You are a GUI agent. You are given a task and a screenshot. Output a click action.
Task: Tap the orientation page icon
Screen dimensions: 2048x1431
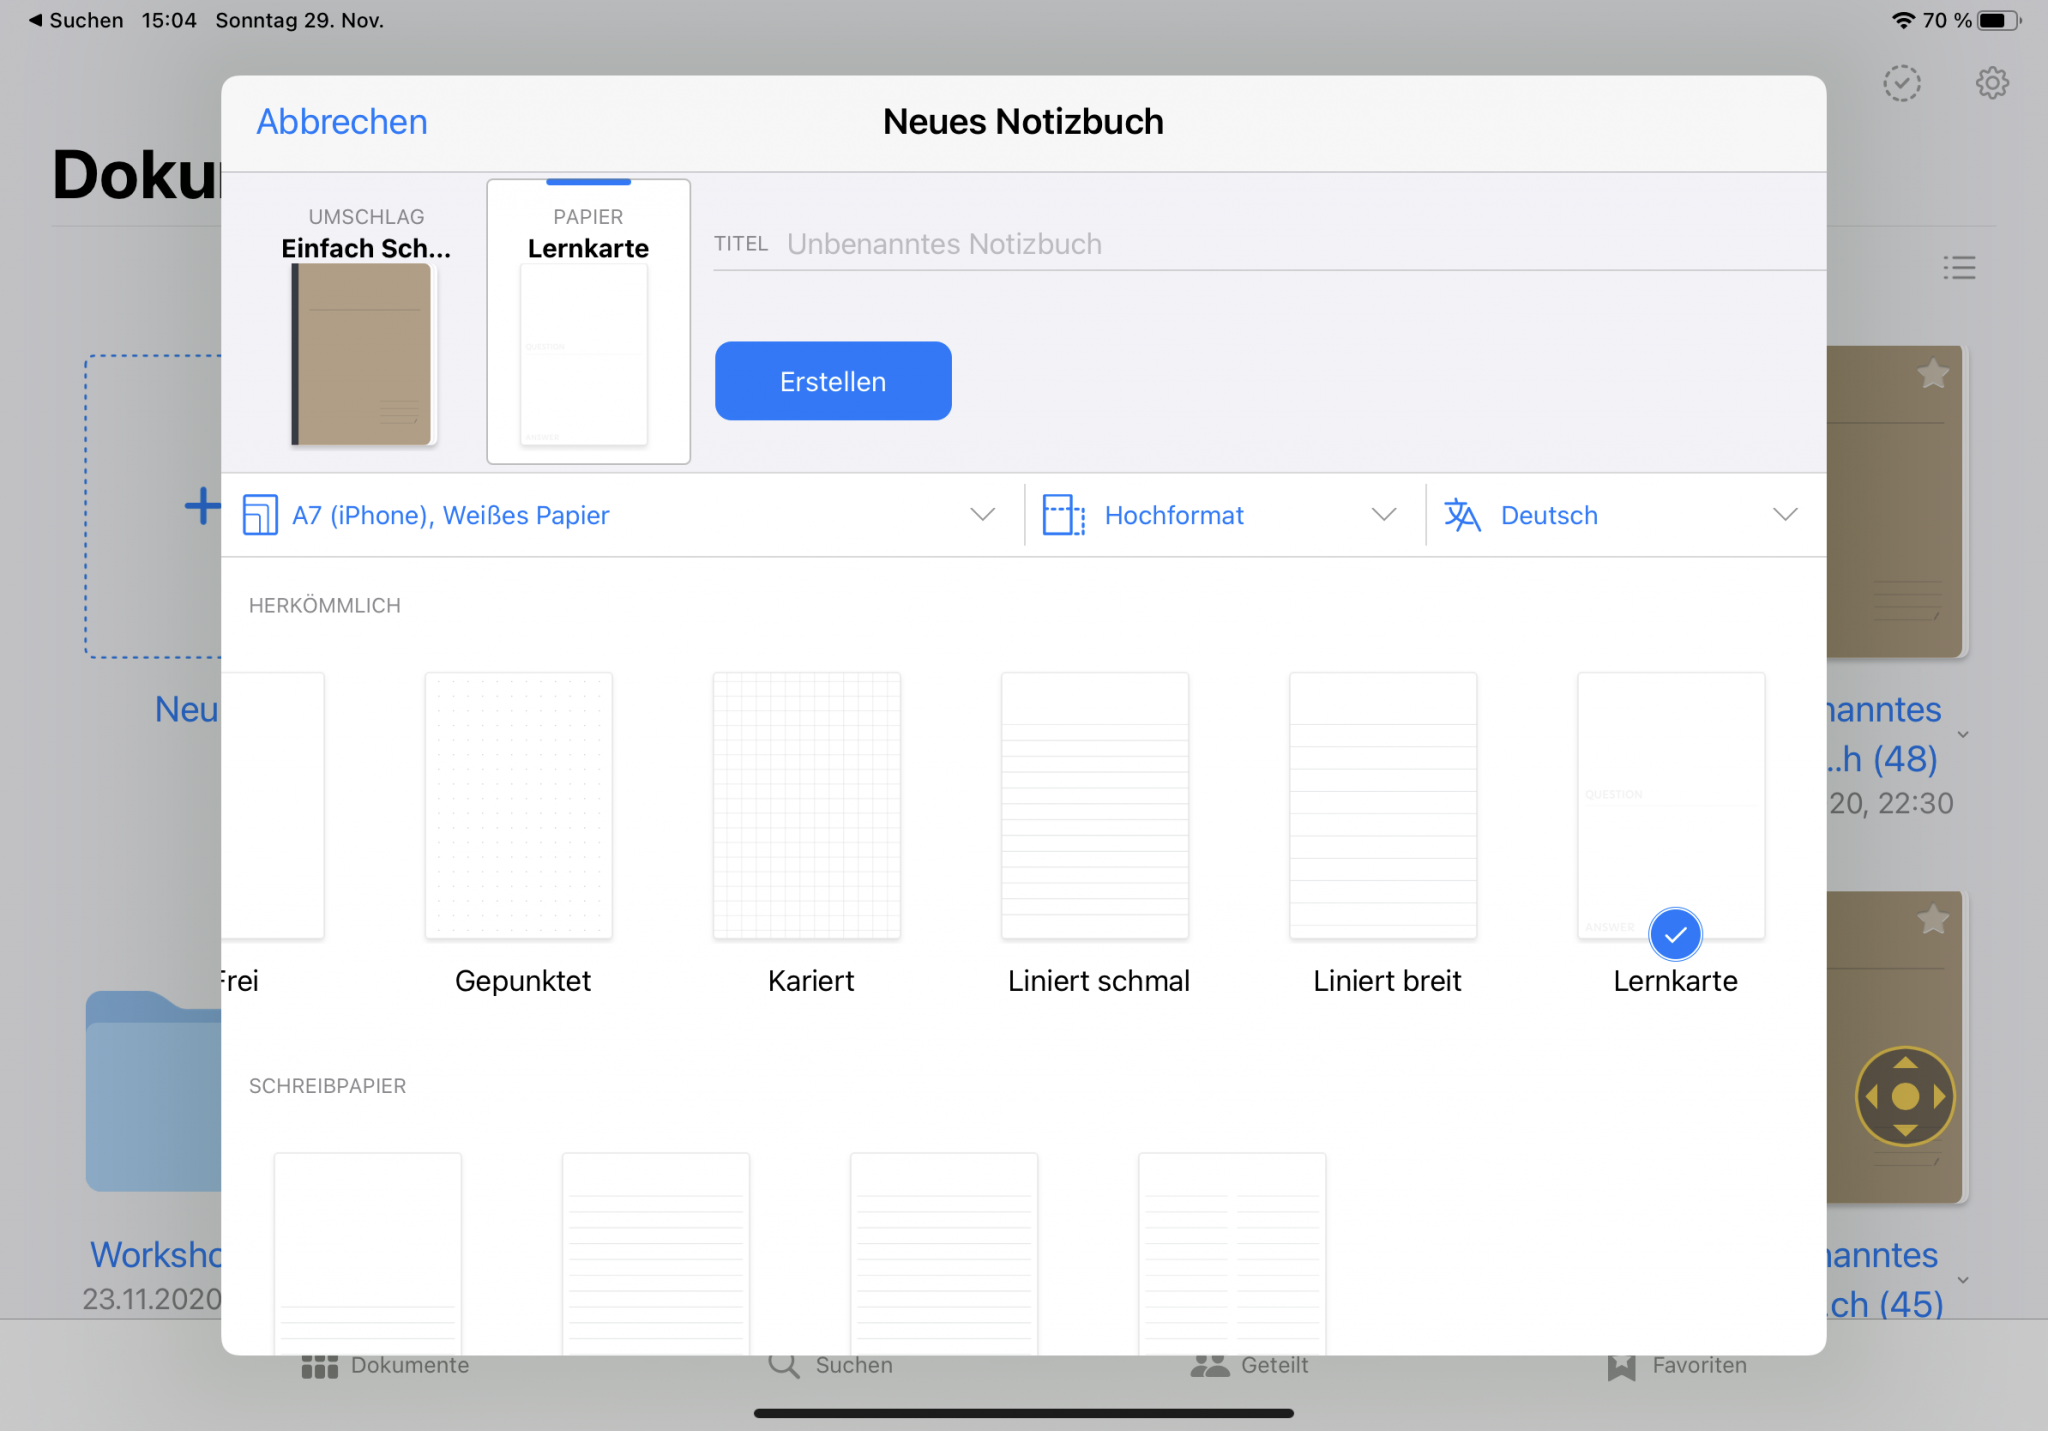tap(1063, 515)
